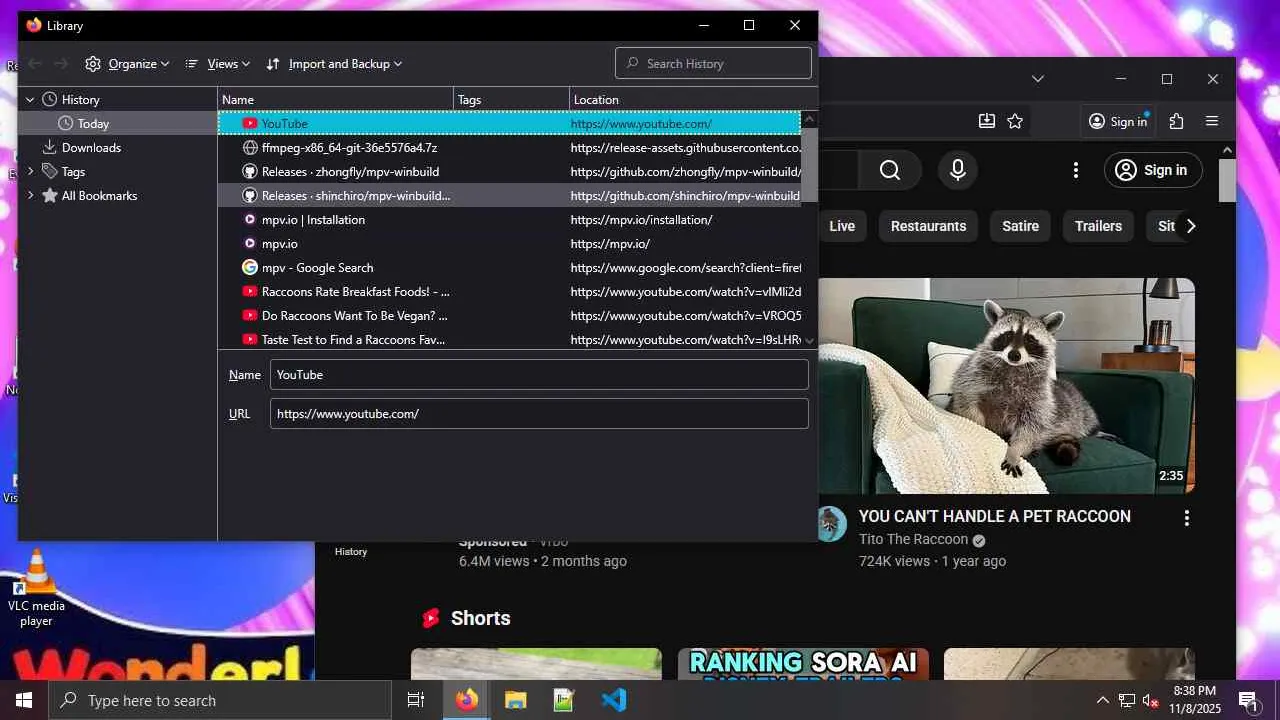
Task: Show hidden system tray icons
Action: click(x=1102, y=700)
